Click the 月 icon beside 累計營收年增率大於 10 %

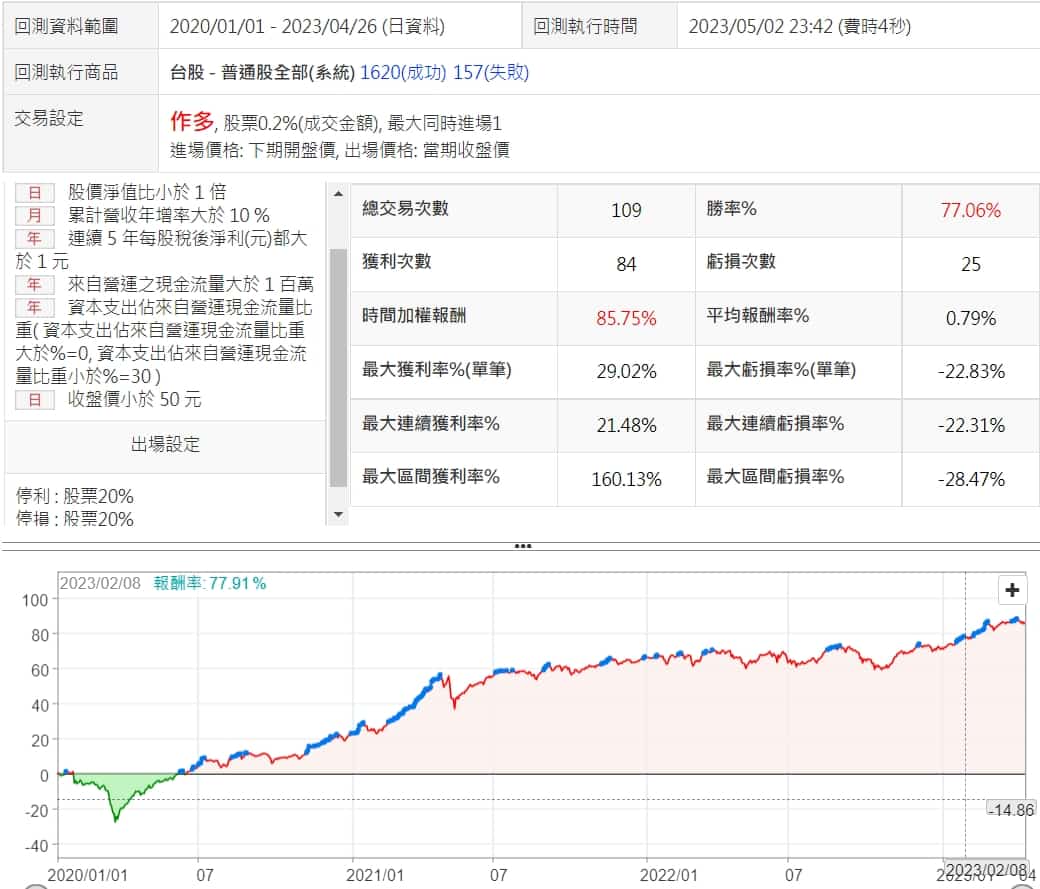tap(35, 216)
